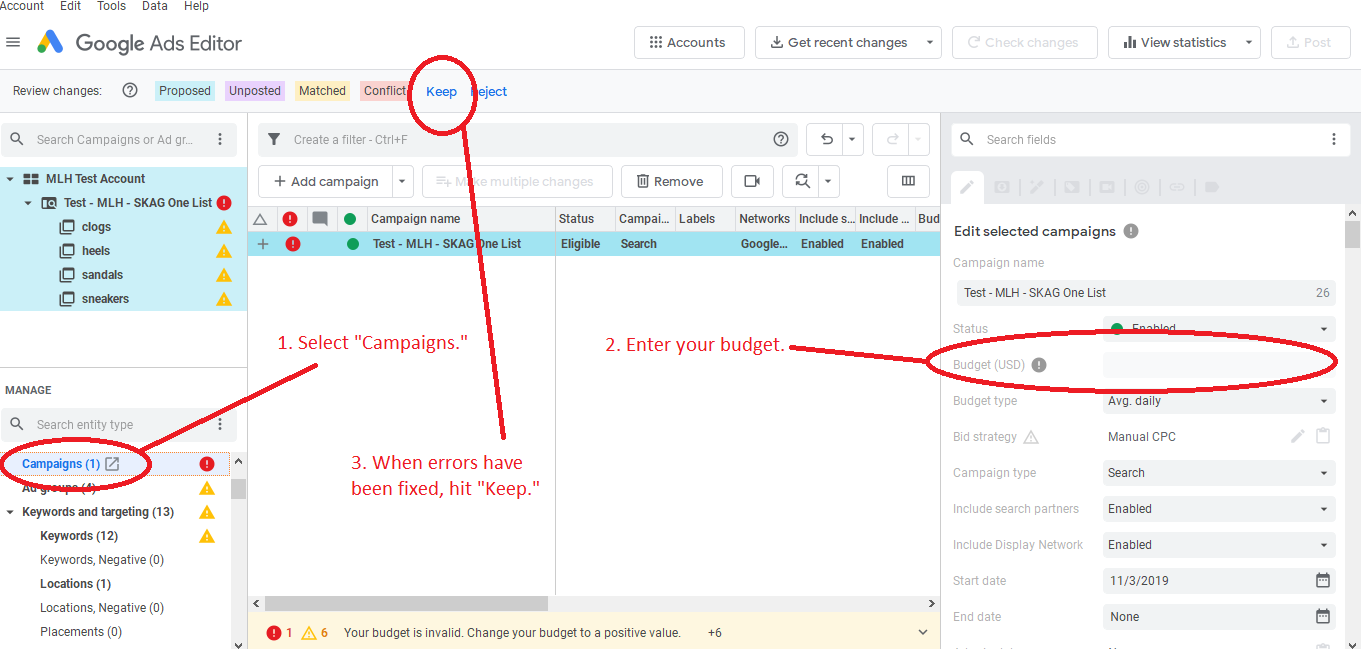Image resolution: width=1361 pixels, height=649 pixels.
Task: Select Keywords (12) in the Manage list
Action: [79, 536]
